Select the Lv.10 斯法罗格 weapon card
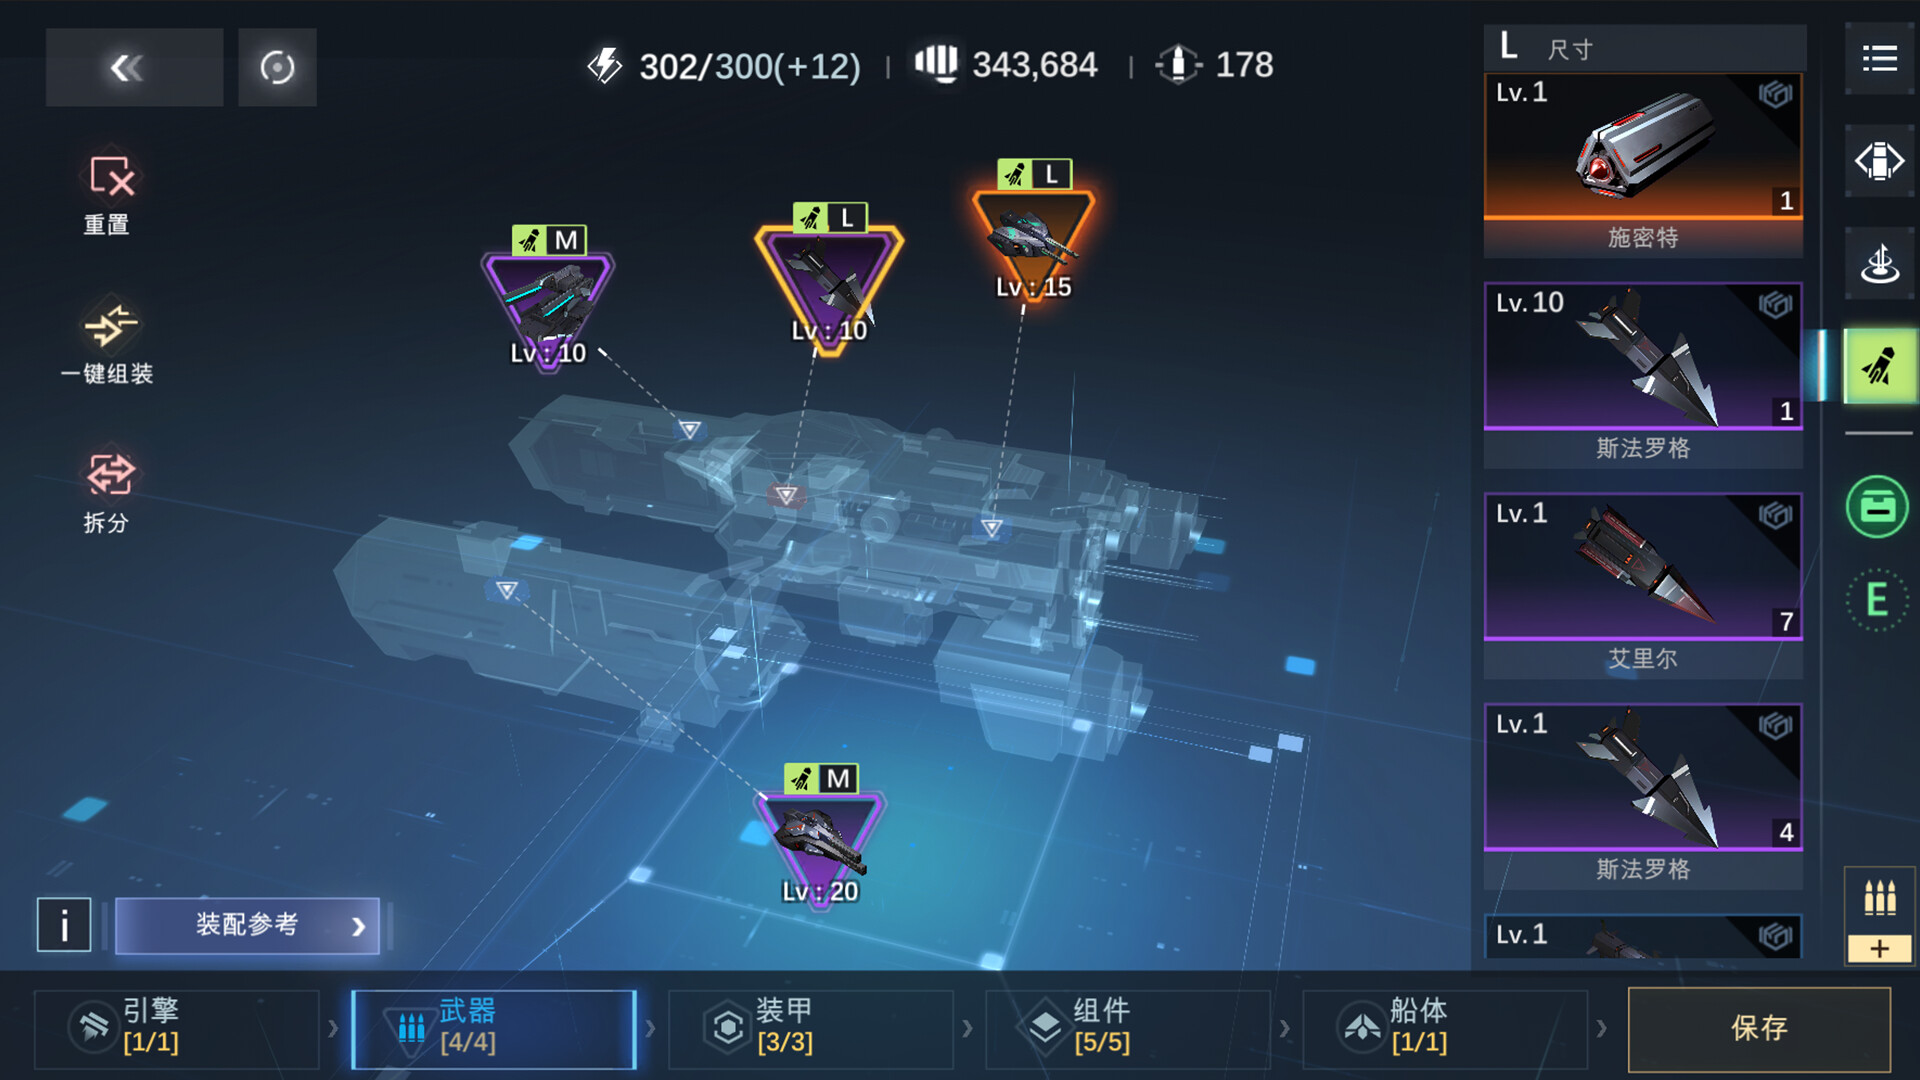The height and width of the screenshot is (1080, 1920). coord(1643,375)
